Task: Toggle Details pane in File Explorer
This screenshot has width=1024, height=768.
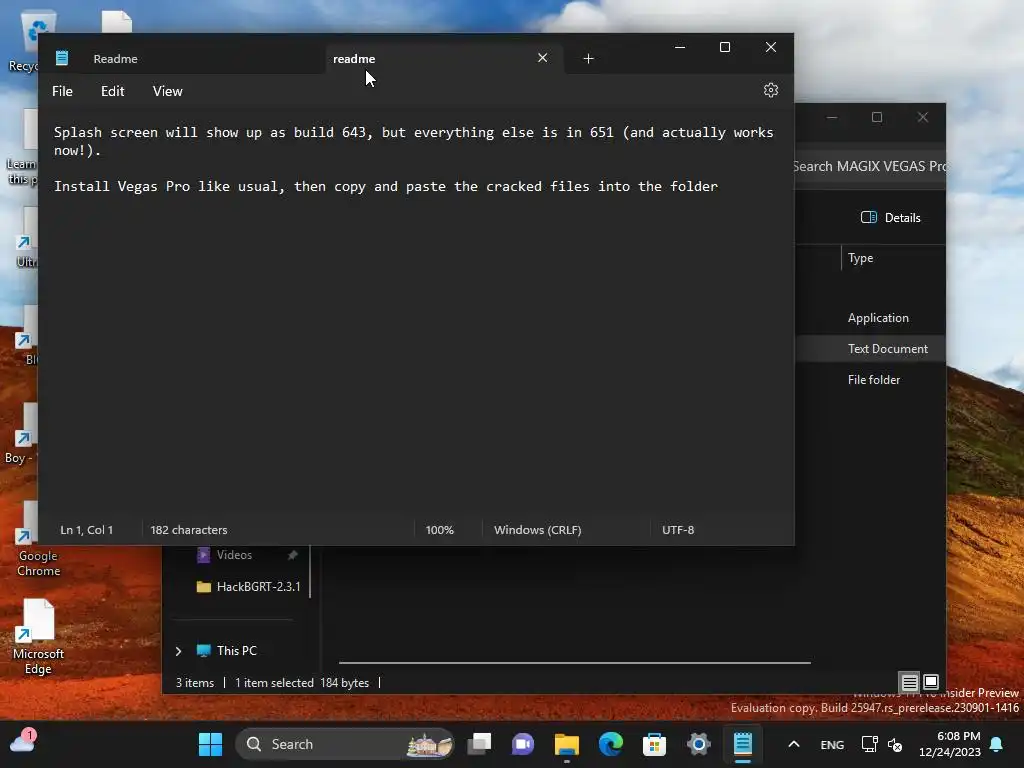Action: (x=891, y=217)
